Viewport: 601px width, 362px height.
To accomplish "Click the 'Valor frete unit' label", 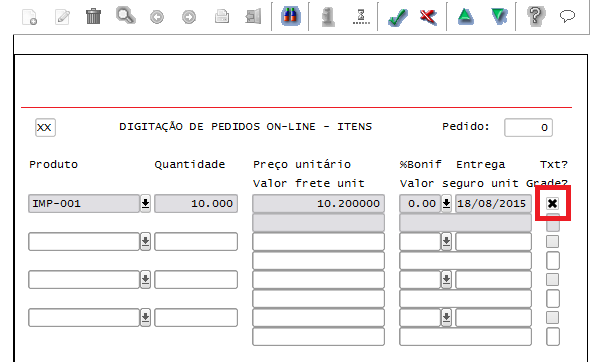I will click(x=309, y=183).
